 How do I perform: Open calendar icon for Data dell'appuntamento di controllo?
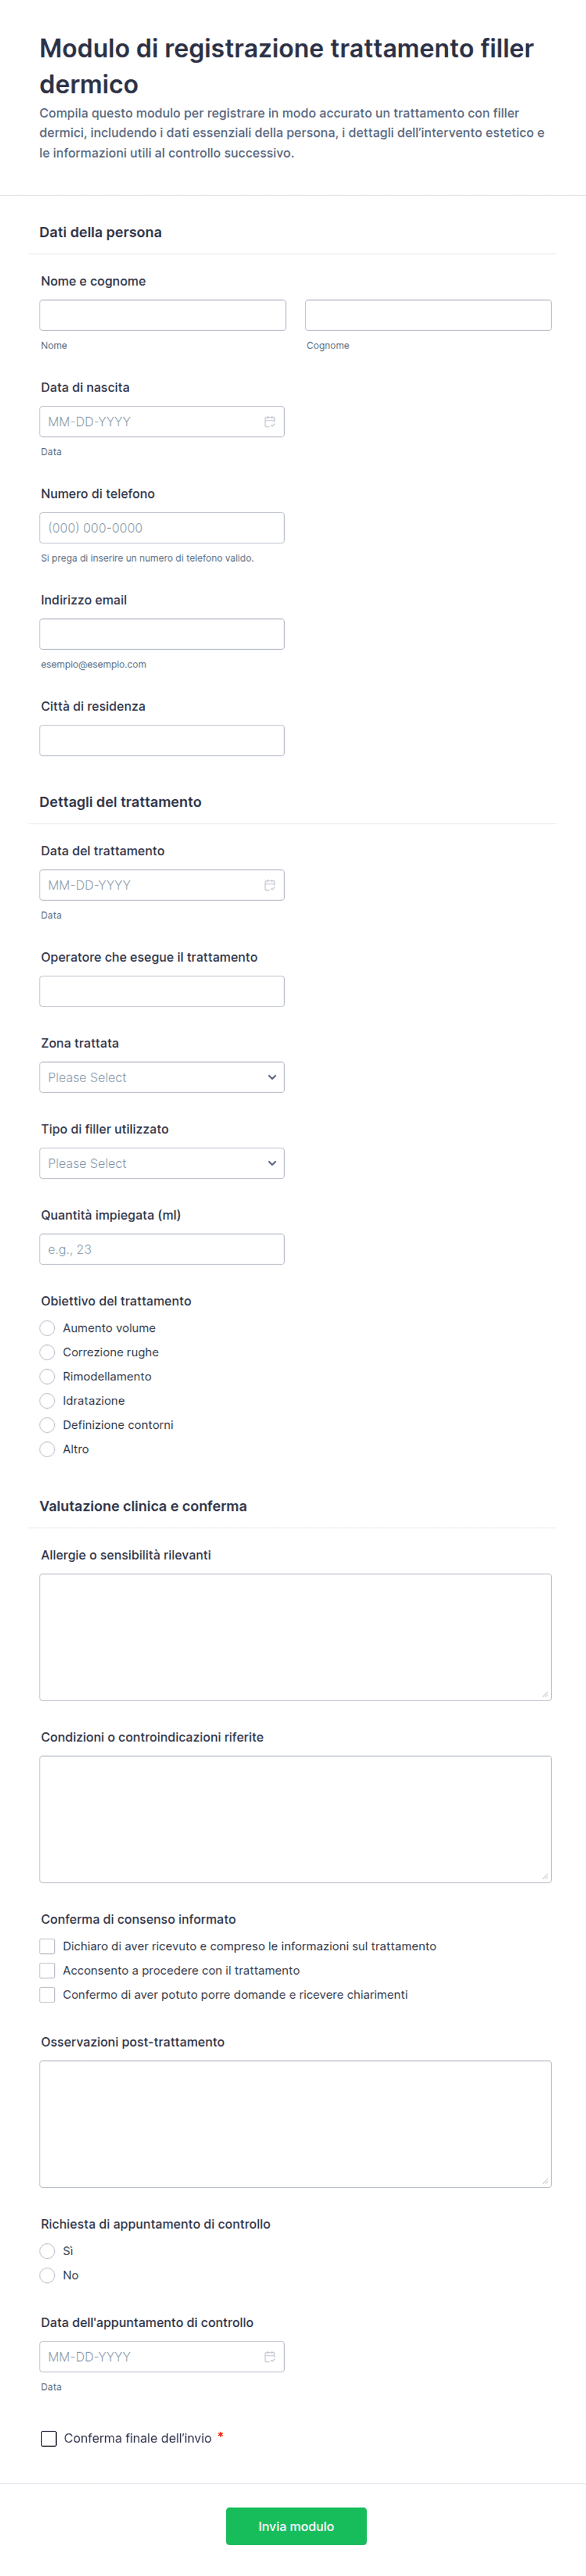click(269, 2356)
